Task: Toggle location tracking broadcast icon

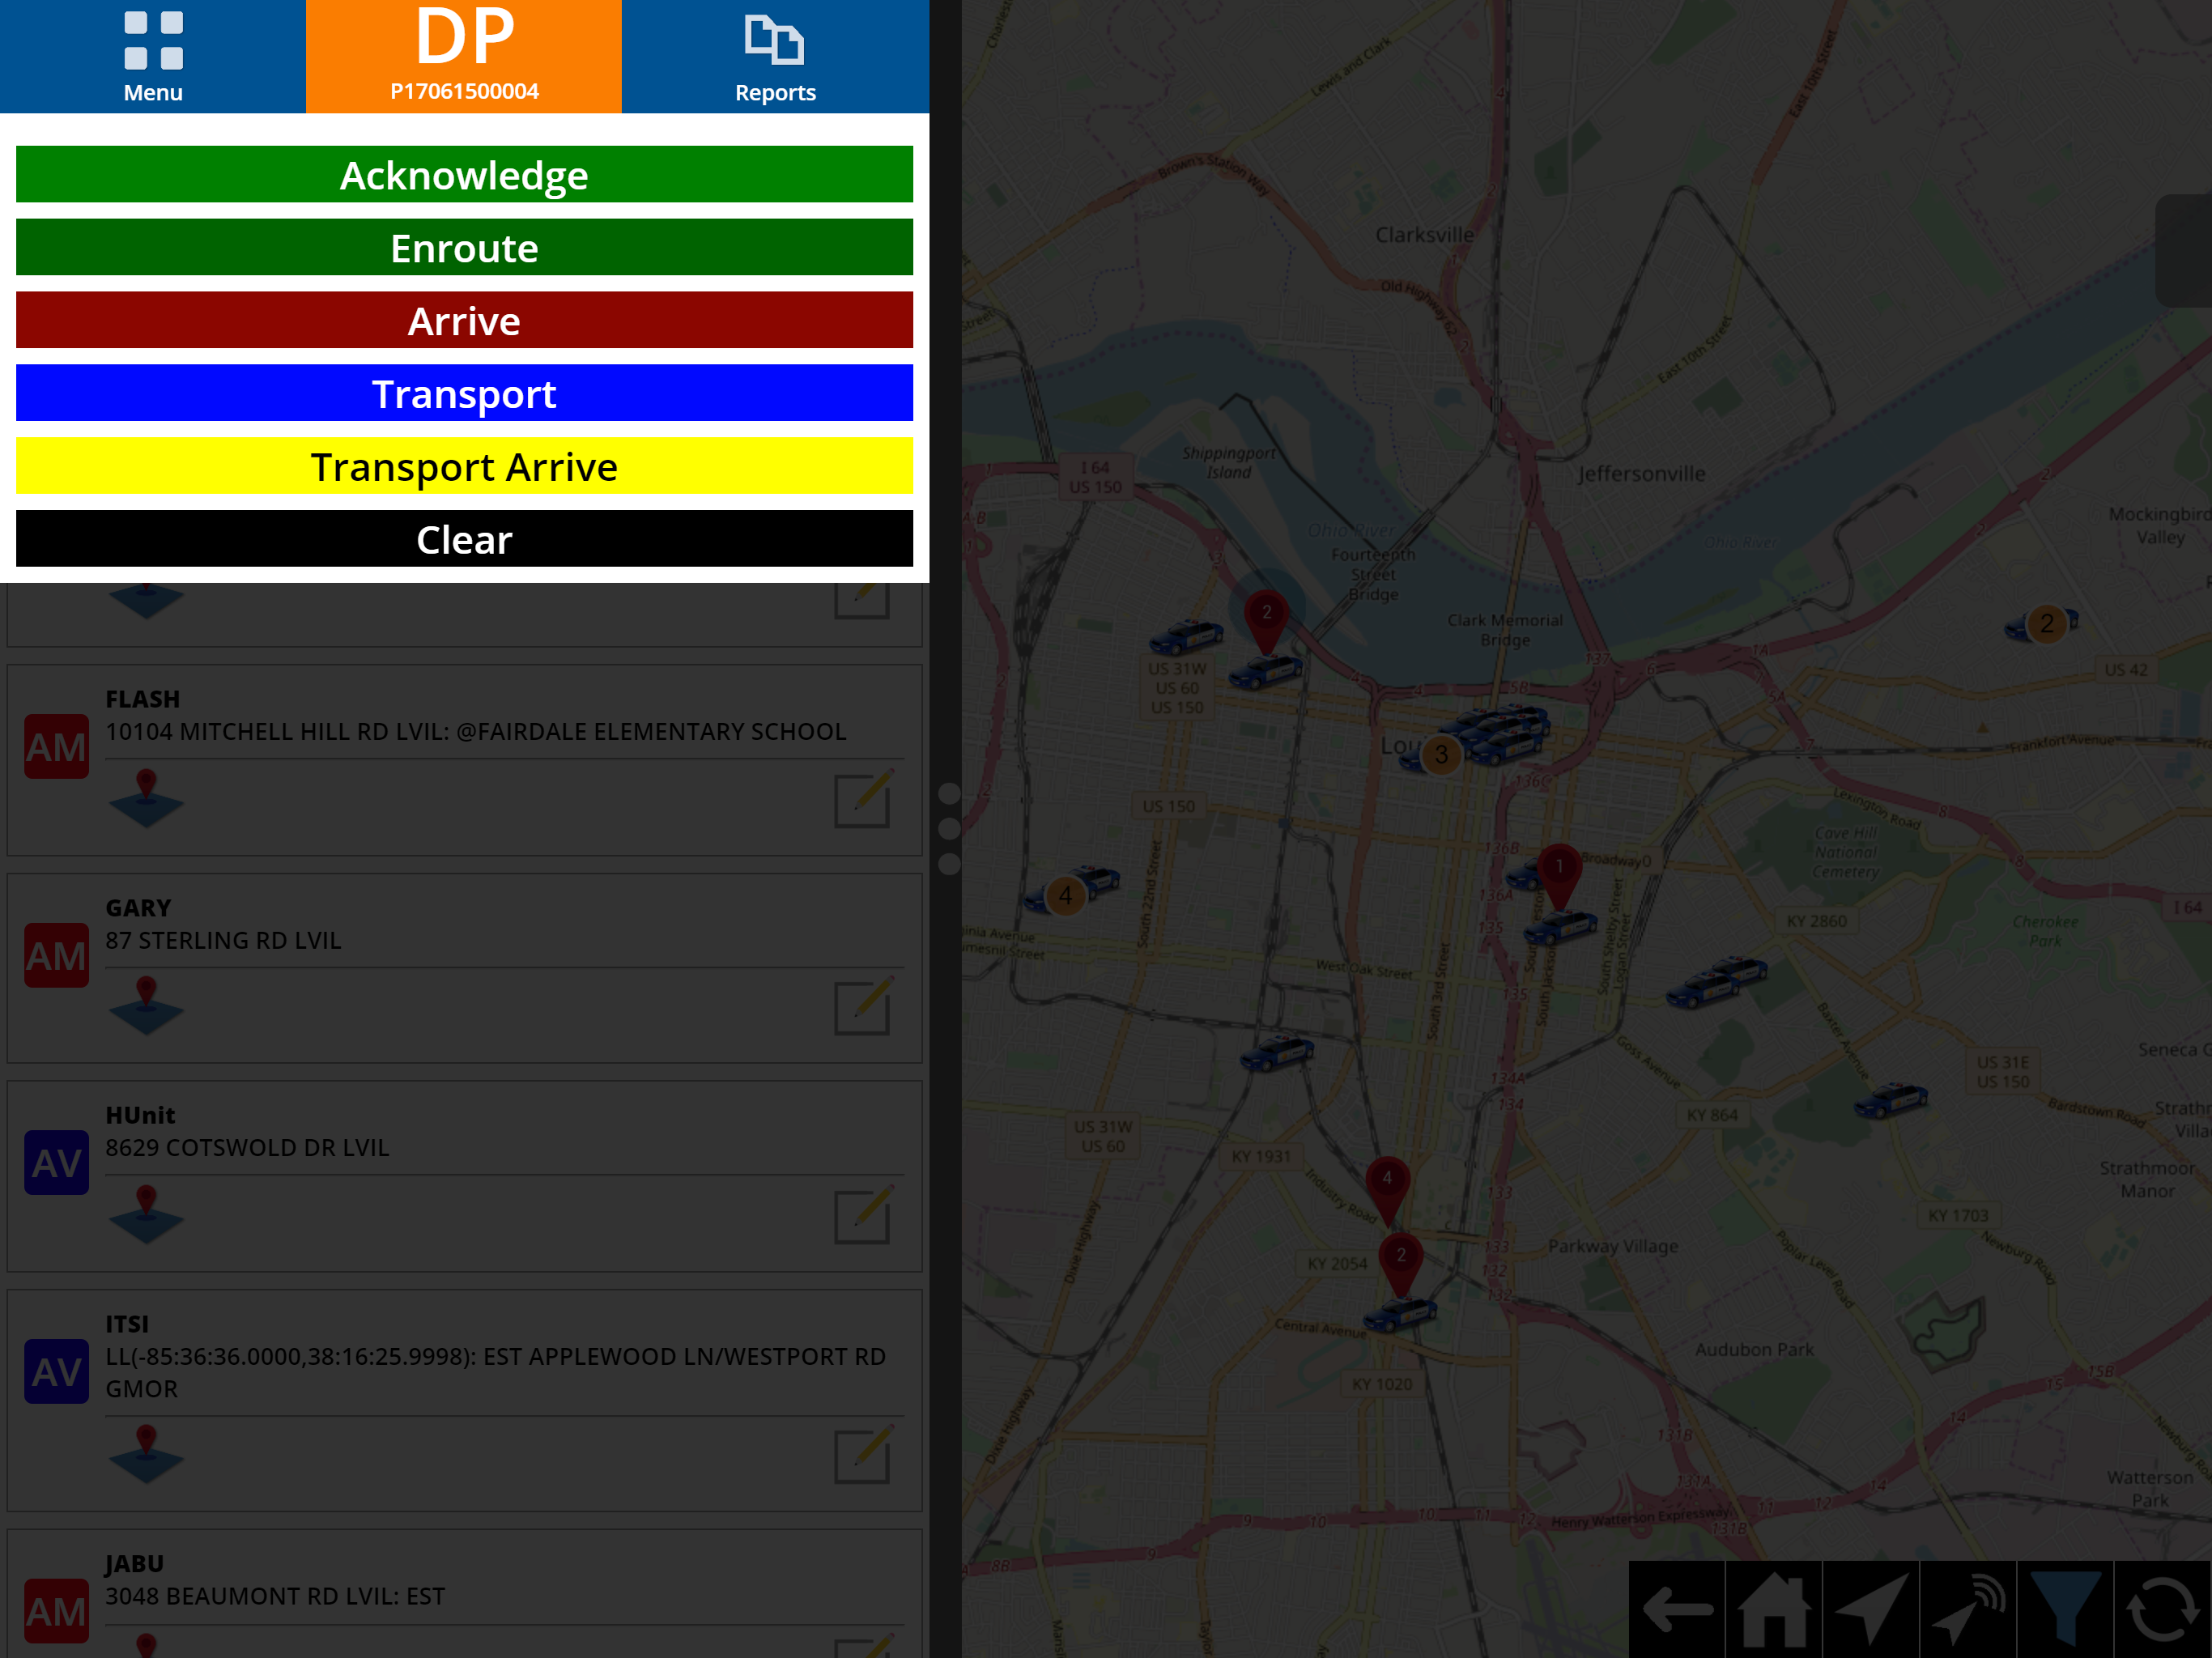Action: (1968, 1610)
